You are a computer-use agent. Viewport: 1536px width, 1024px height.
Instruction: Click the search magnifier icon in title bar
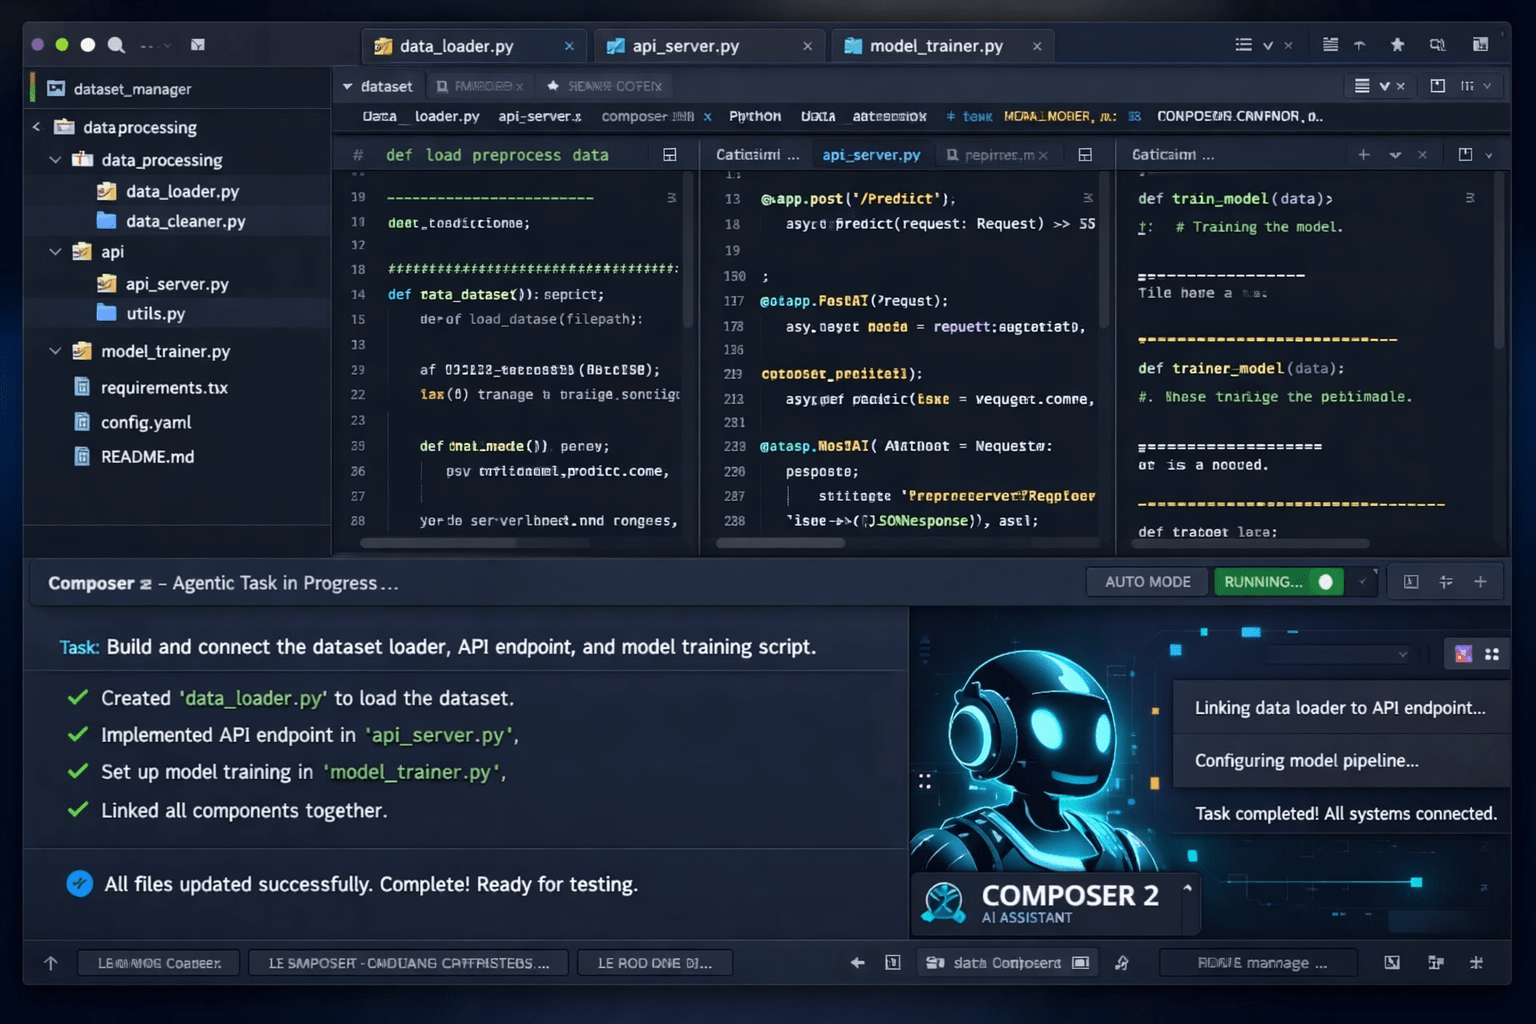(x=116, y=45)
